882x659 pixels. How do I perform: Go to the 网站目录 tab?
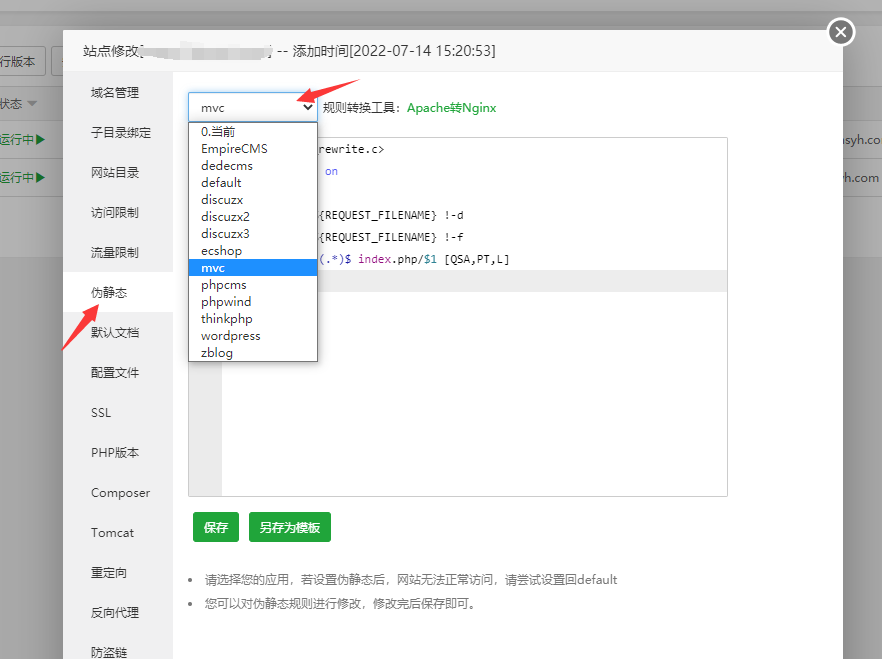pos(115,173)
